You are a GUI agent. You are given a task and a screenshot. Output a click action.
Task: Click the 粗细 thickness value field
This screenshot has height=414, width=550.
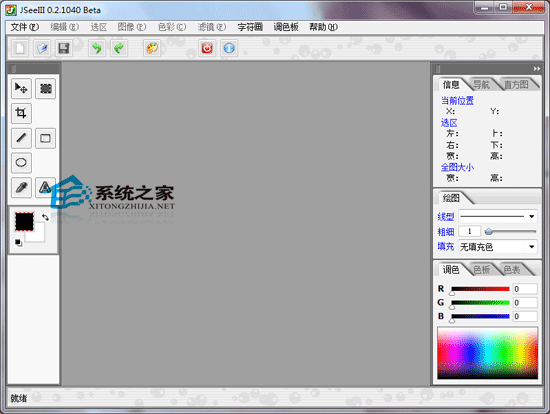tap(469, 231)
